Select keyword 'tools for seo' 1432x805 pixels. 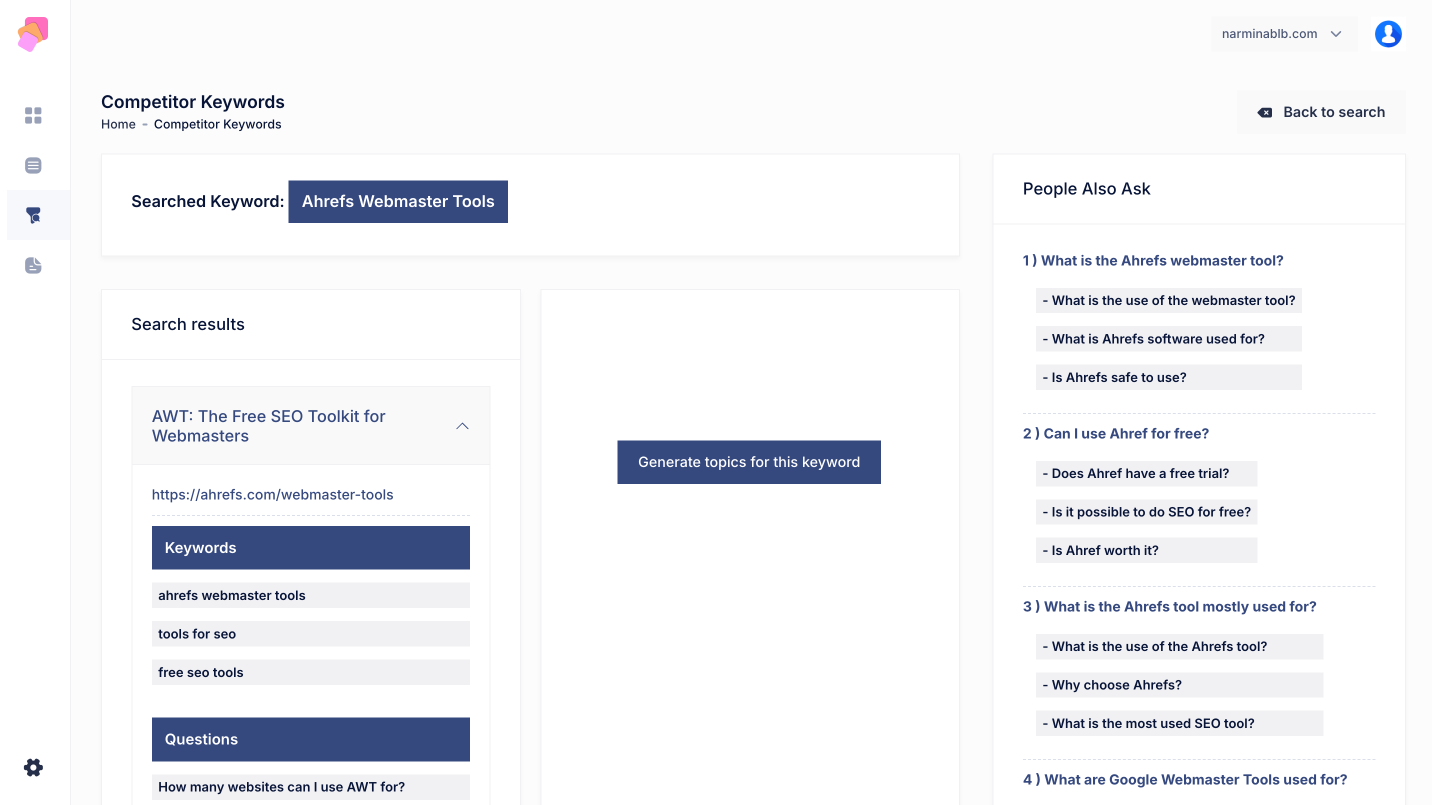click(311, 634)
